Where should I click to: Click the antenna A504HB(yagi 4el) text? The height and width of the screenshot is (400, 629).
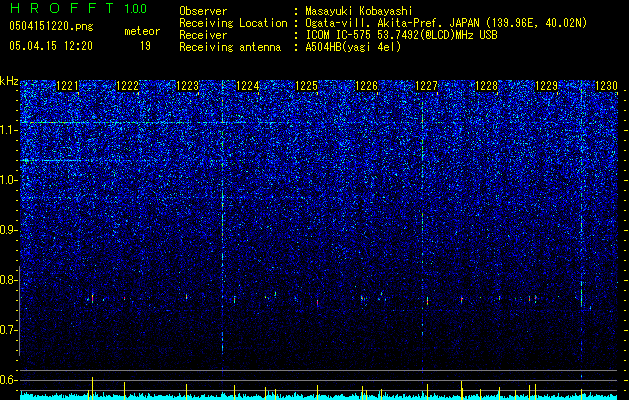coord(353,47)
